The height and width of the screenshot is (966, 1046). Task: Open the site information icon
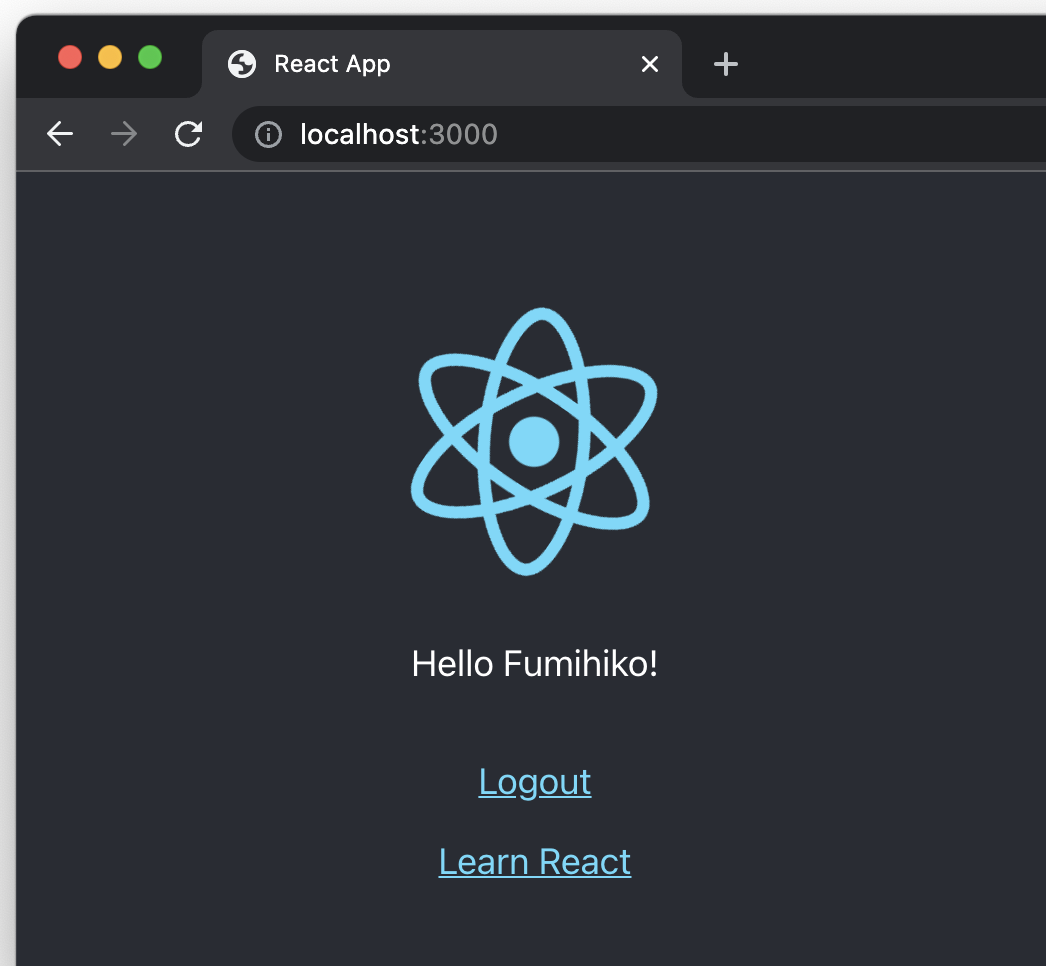268,134
